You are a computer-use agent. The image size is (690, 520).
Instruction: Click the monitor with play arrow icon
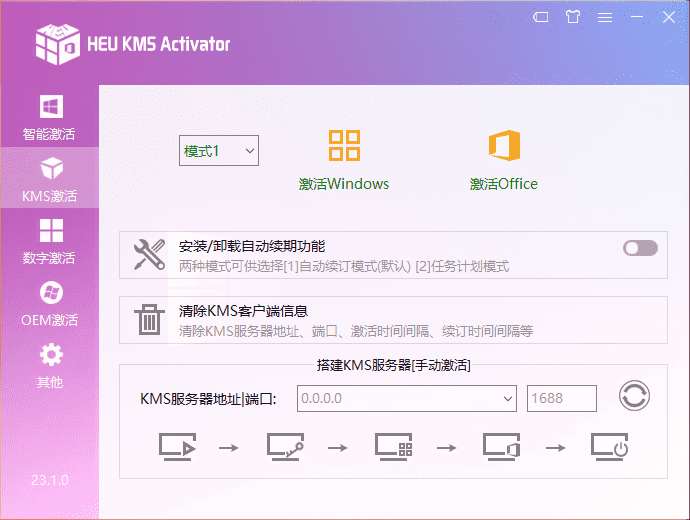point(176,447)
